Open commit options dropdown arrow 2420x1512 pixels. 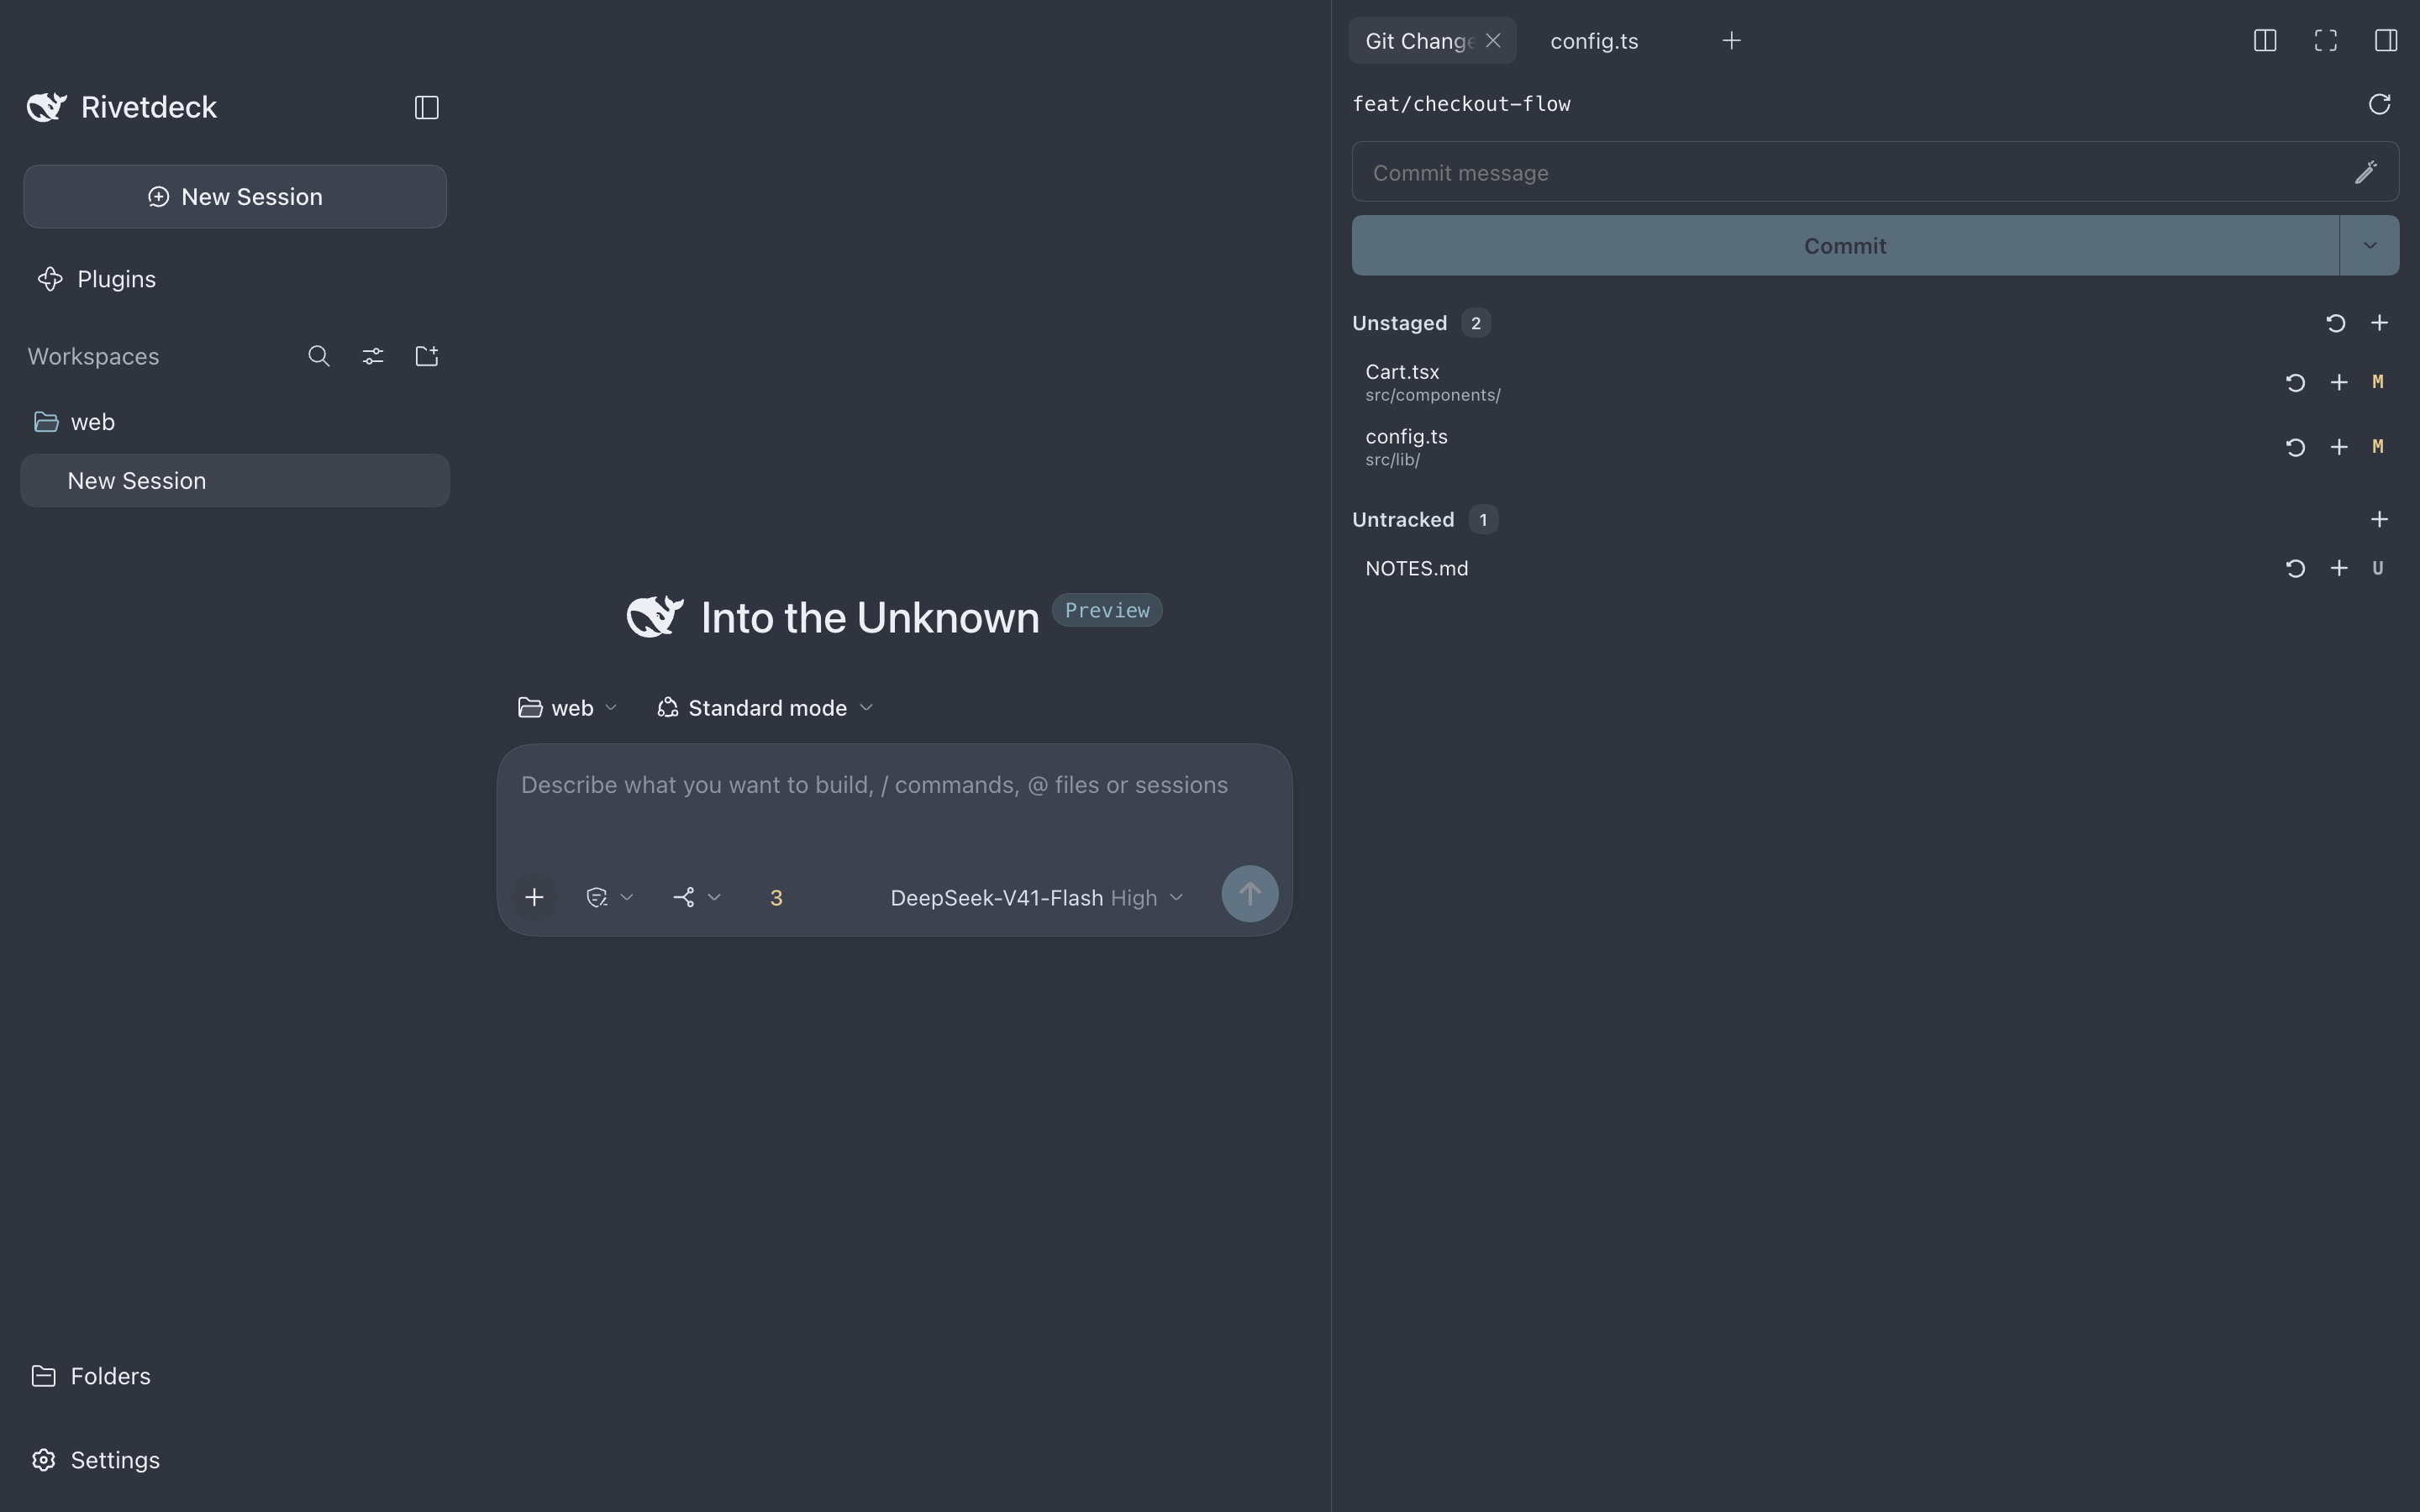click(2369, 245)
